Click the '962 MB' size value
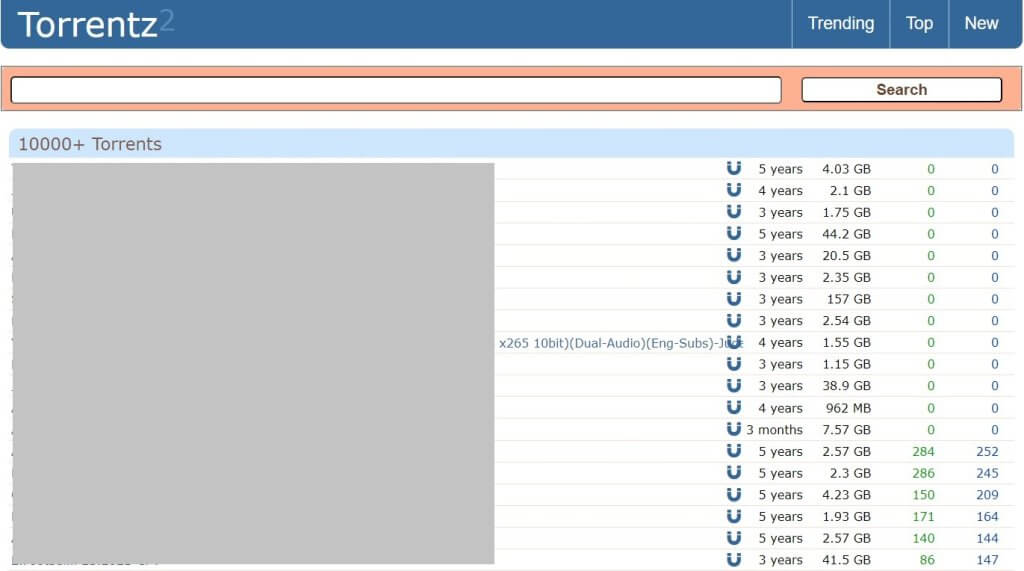The width and height of the screenshot is (1024, 571). coord(848,408)
